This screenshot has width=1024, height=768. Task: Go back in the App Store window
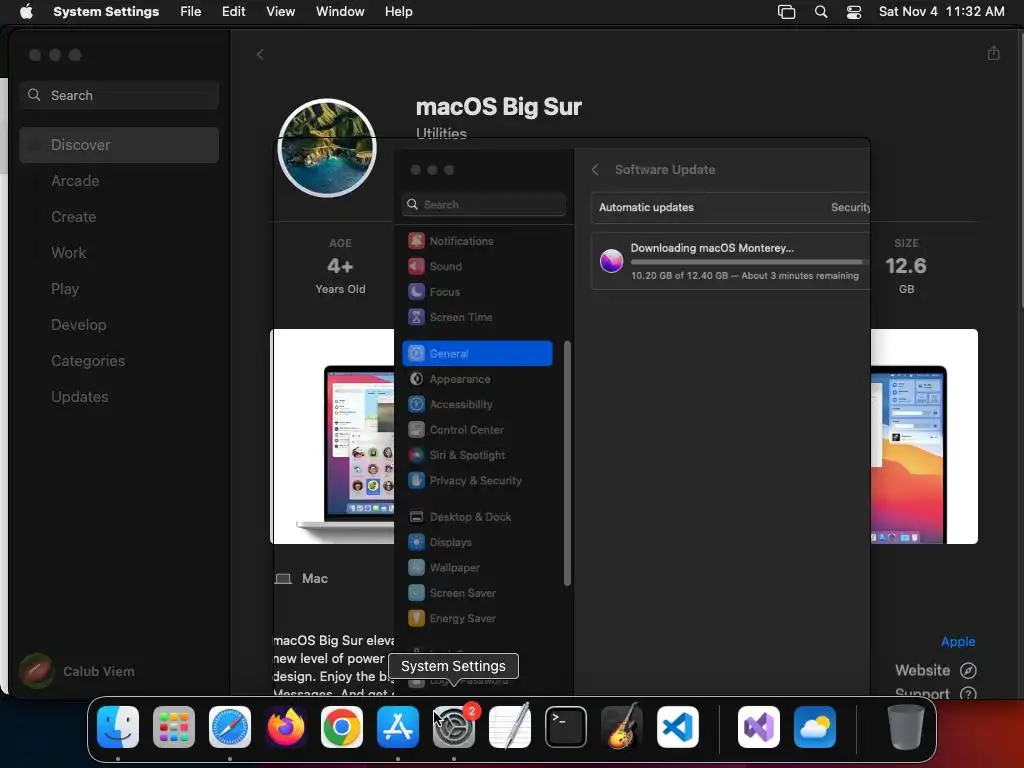[260, 54]
